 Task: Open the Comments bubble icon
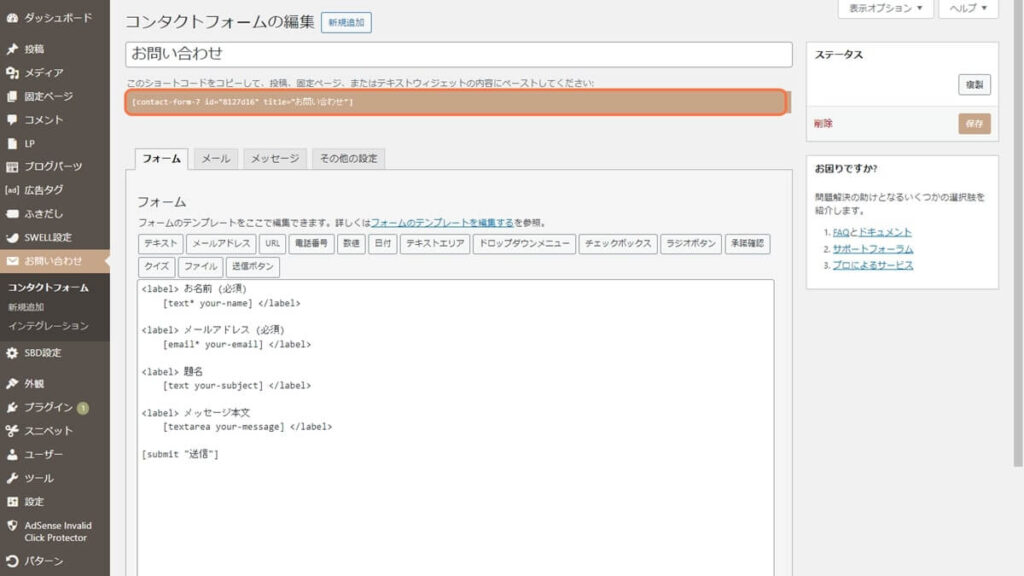12,120
